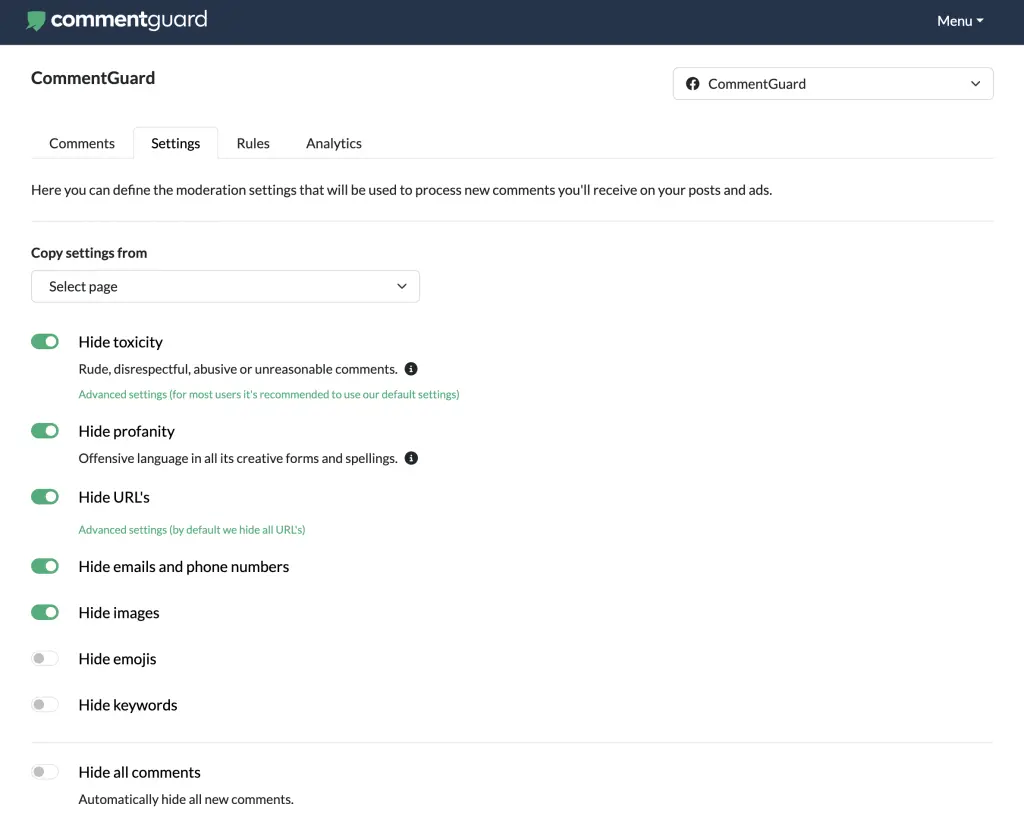Screen dimensions: 1024x826
Task: Click the info icon beside profanity description
Action: 411,458
